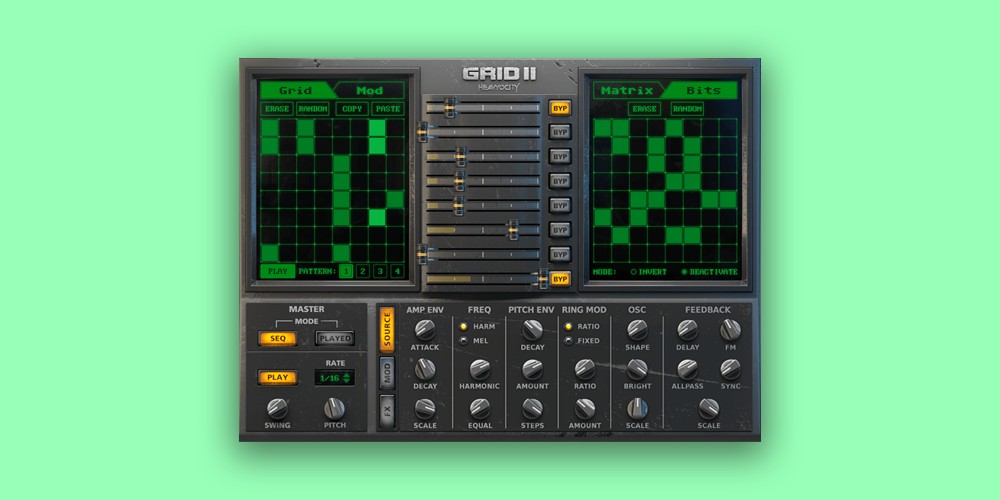Click ERASE in the Grid panel
The width and height of the screenshot is (1000, 500).
[x=277, y=109]
